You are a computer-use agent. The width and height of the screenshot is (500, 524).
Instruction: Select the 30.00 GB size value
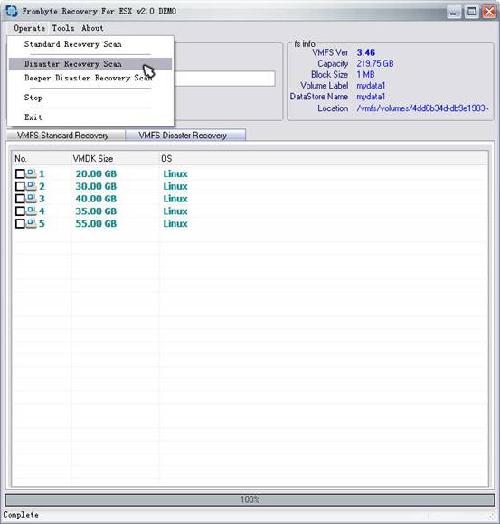pyautogui.click(x=96, y=186)
